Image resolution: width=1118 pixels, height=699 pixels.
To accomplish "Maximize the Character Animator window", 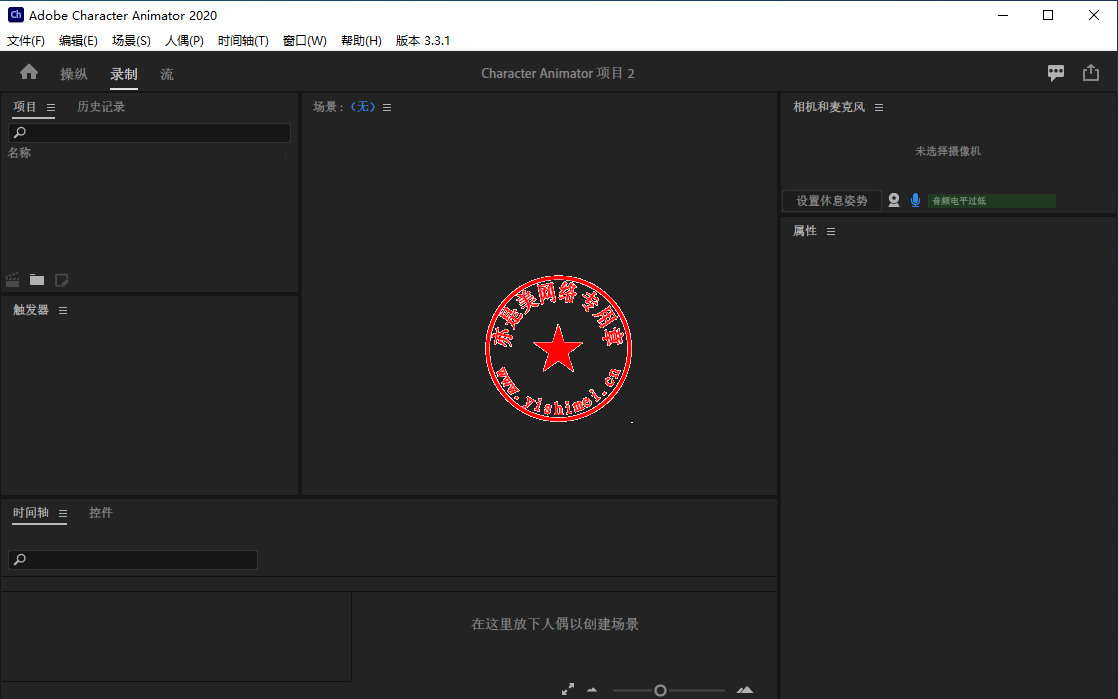I will [x=1048, y=15].
